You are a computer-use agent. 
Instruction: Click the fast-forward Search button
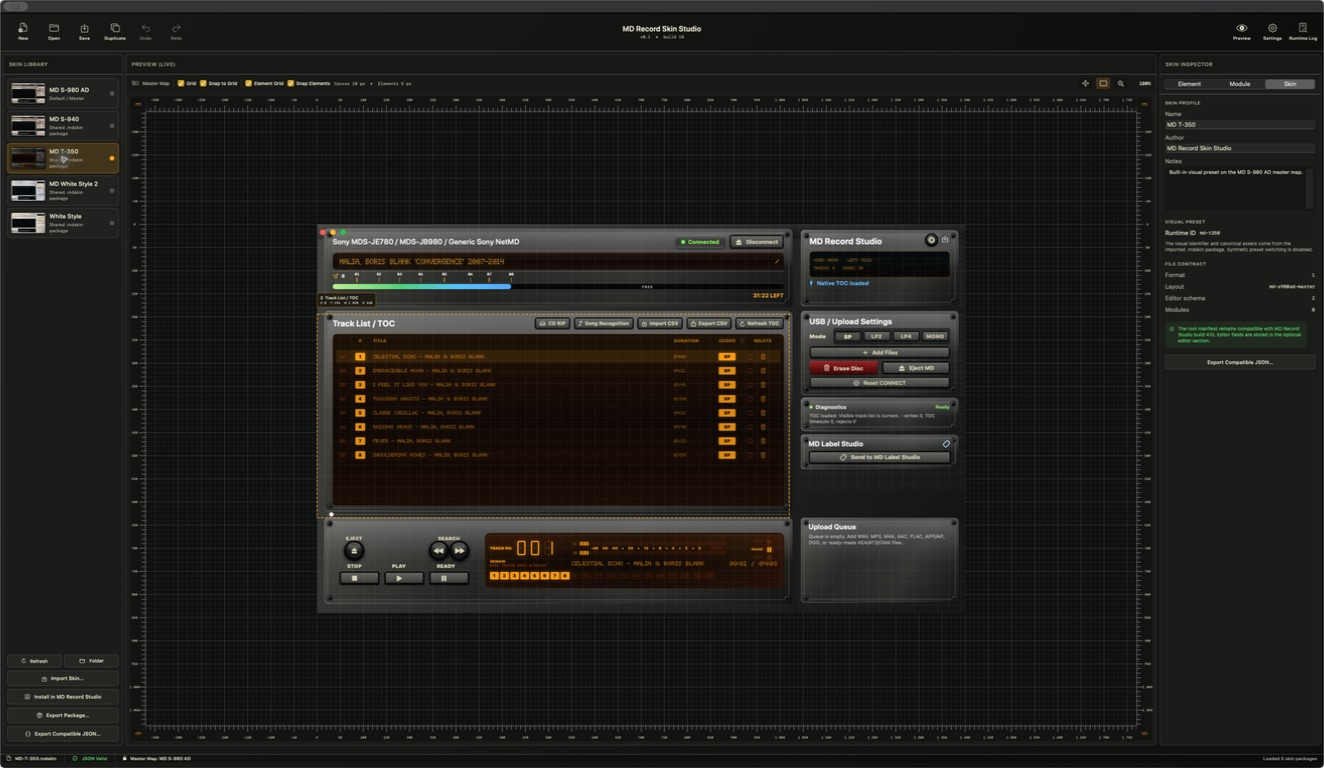click(x=459, y=550)
